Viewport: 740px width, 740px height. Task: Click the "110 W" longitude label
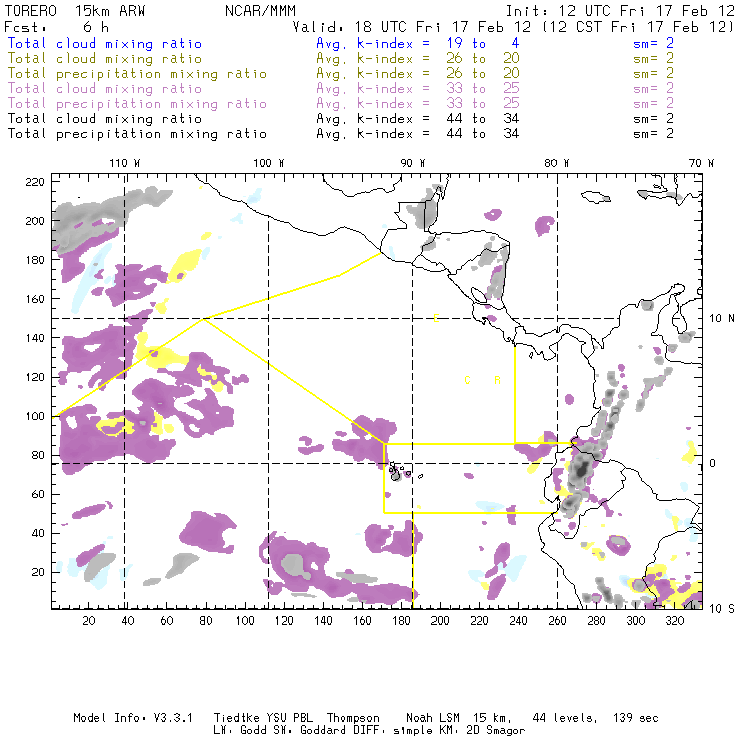(125, 163)
